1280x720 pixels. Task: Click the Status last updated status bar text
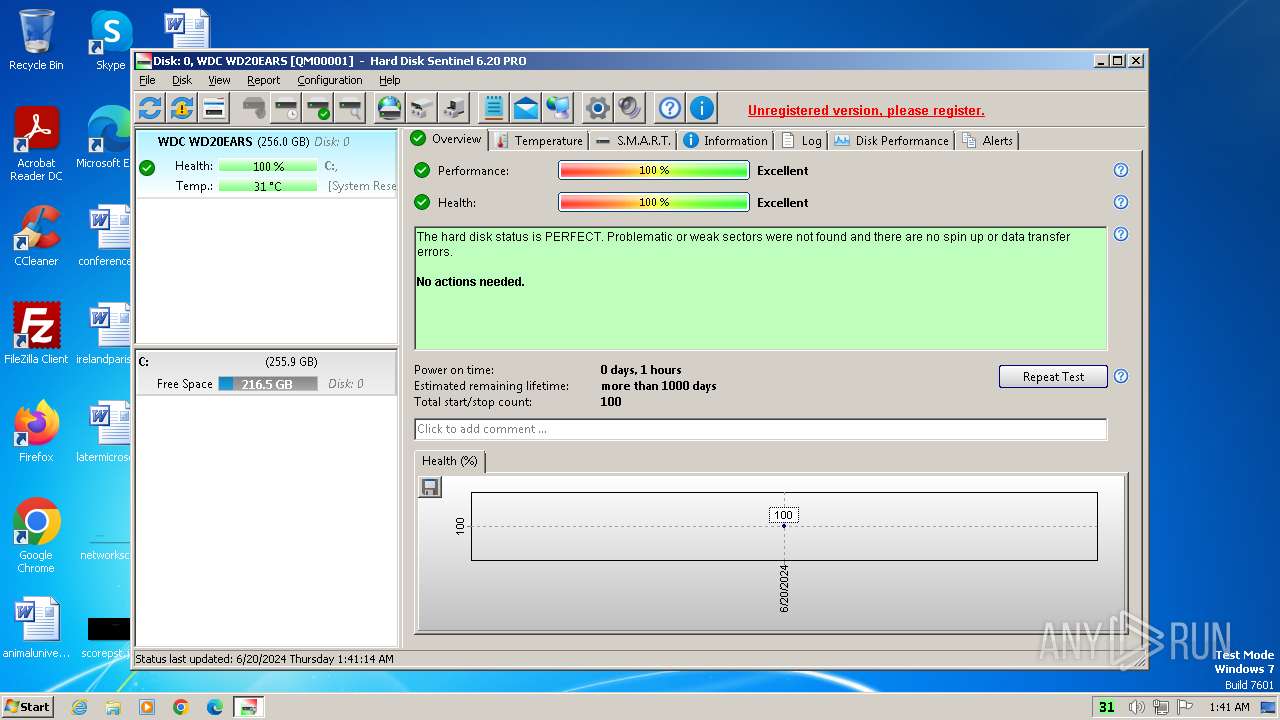[x=265, y=659]
